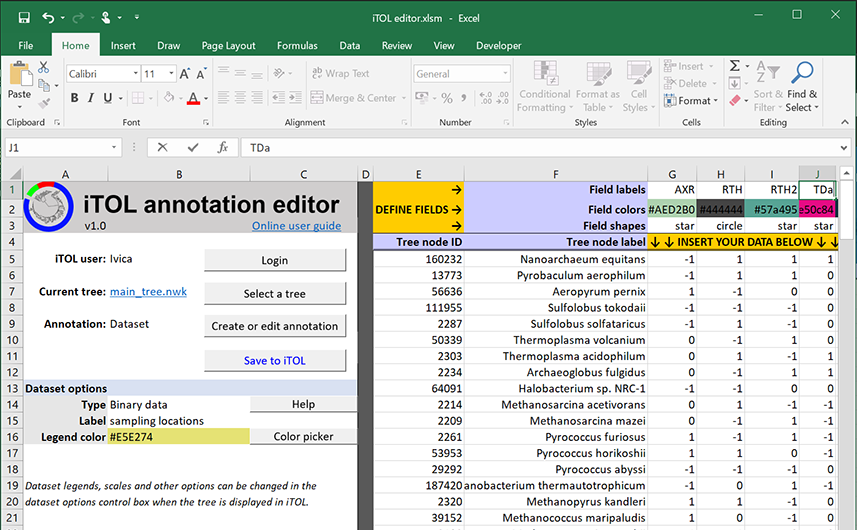Open Sort & Filter menu
Image resolution: width=857 pixels, height=530 pixels.
(x=768, y=86)
